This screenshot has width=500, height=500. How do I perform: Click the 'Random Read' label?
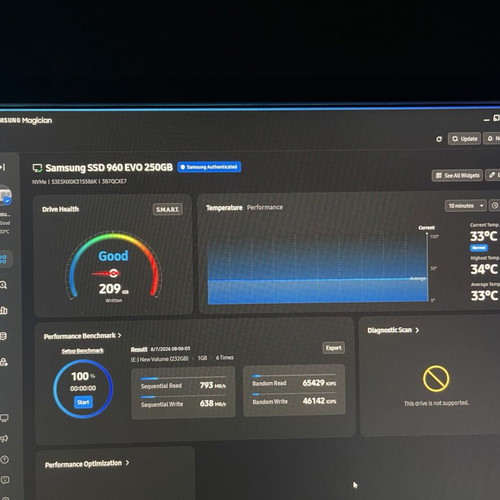click(269, 383)
